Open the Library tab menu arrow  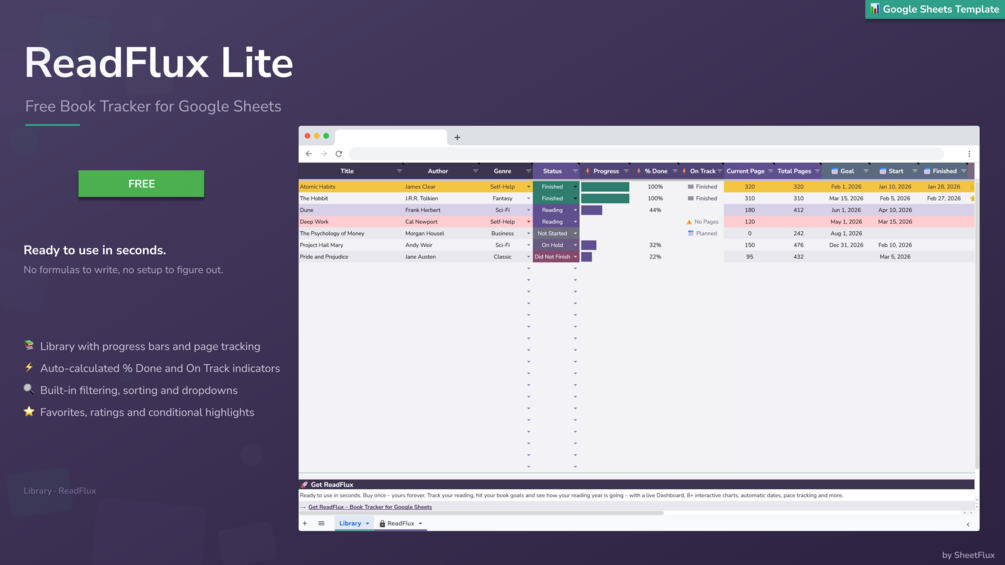(x=367, y=524)
